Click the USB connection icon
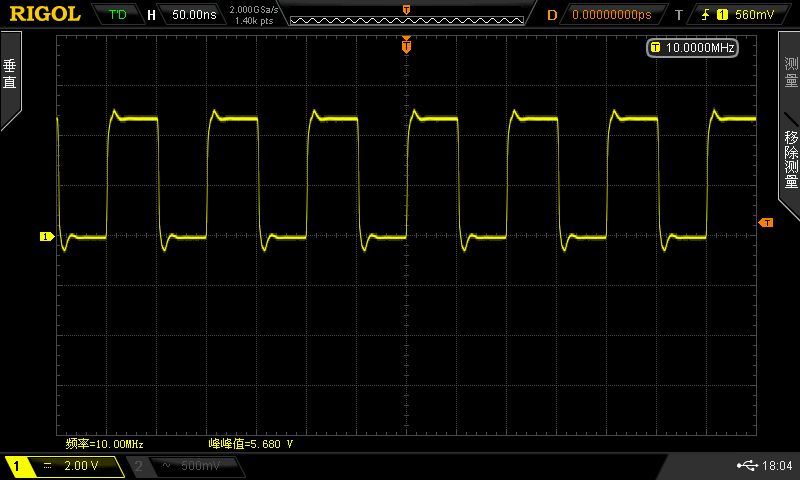Screen dimensions: 800x480 (747, 465)
